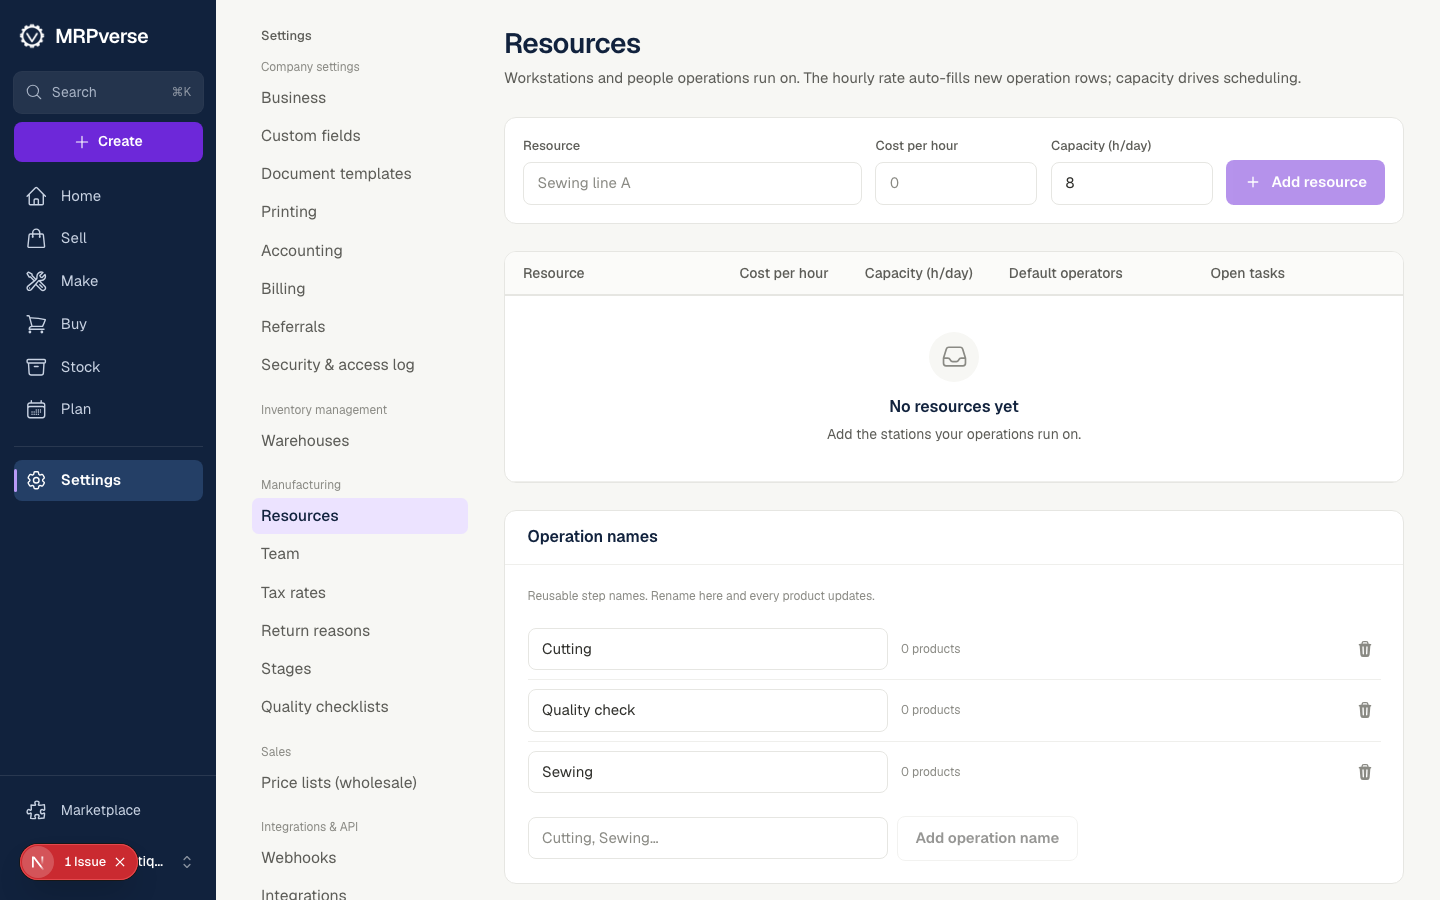Click the sidebar Search box

(108, 92)
